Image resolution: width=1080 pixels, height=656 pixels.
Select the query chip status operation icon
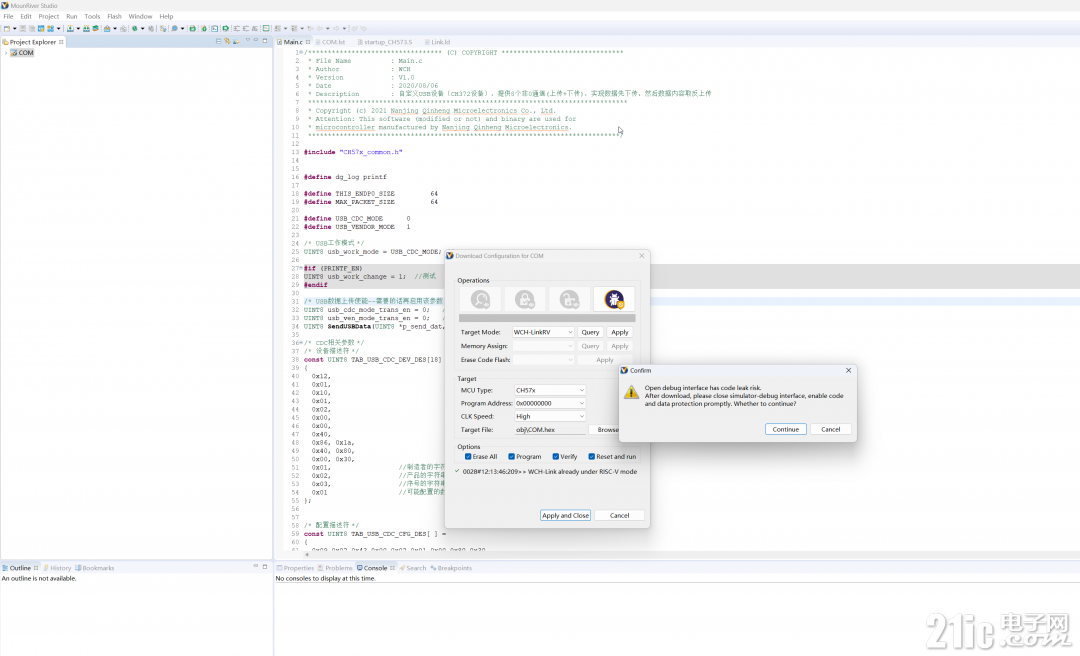pyautogui.click(x=480, y=299)
